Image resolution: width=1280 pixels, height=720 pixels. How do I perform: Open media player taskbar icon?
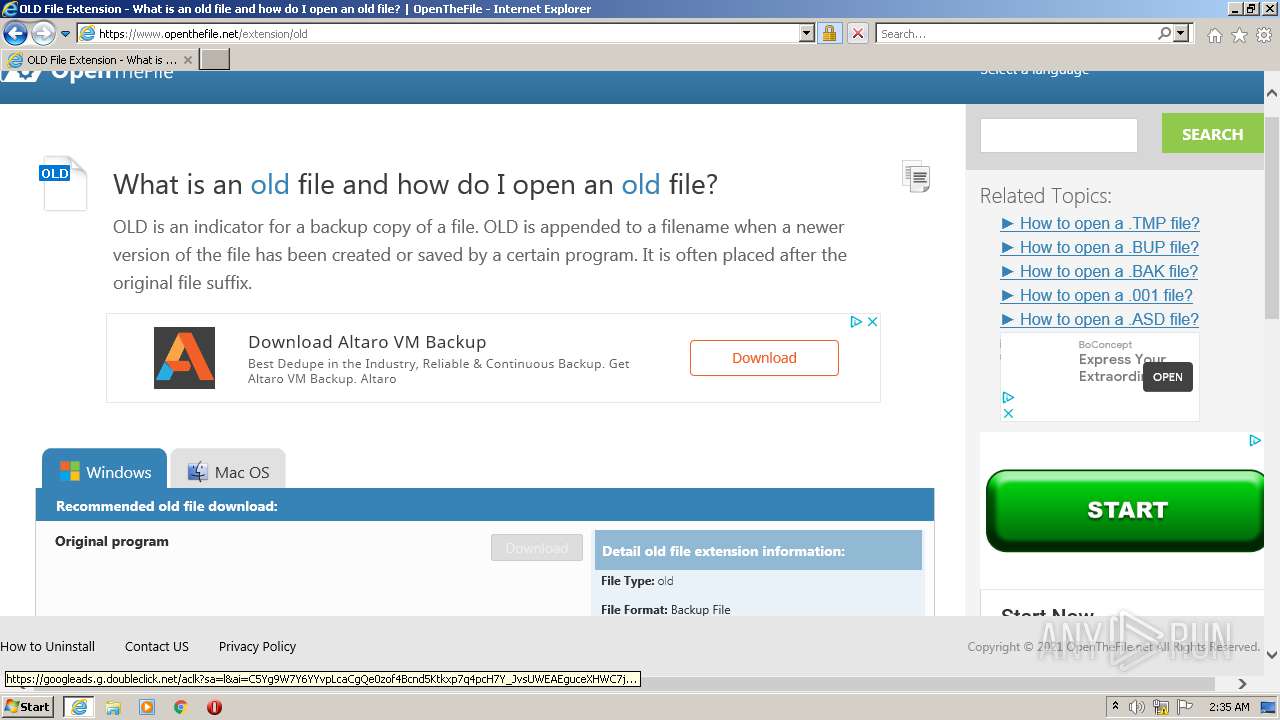coord(147,707)
